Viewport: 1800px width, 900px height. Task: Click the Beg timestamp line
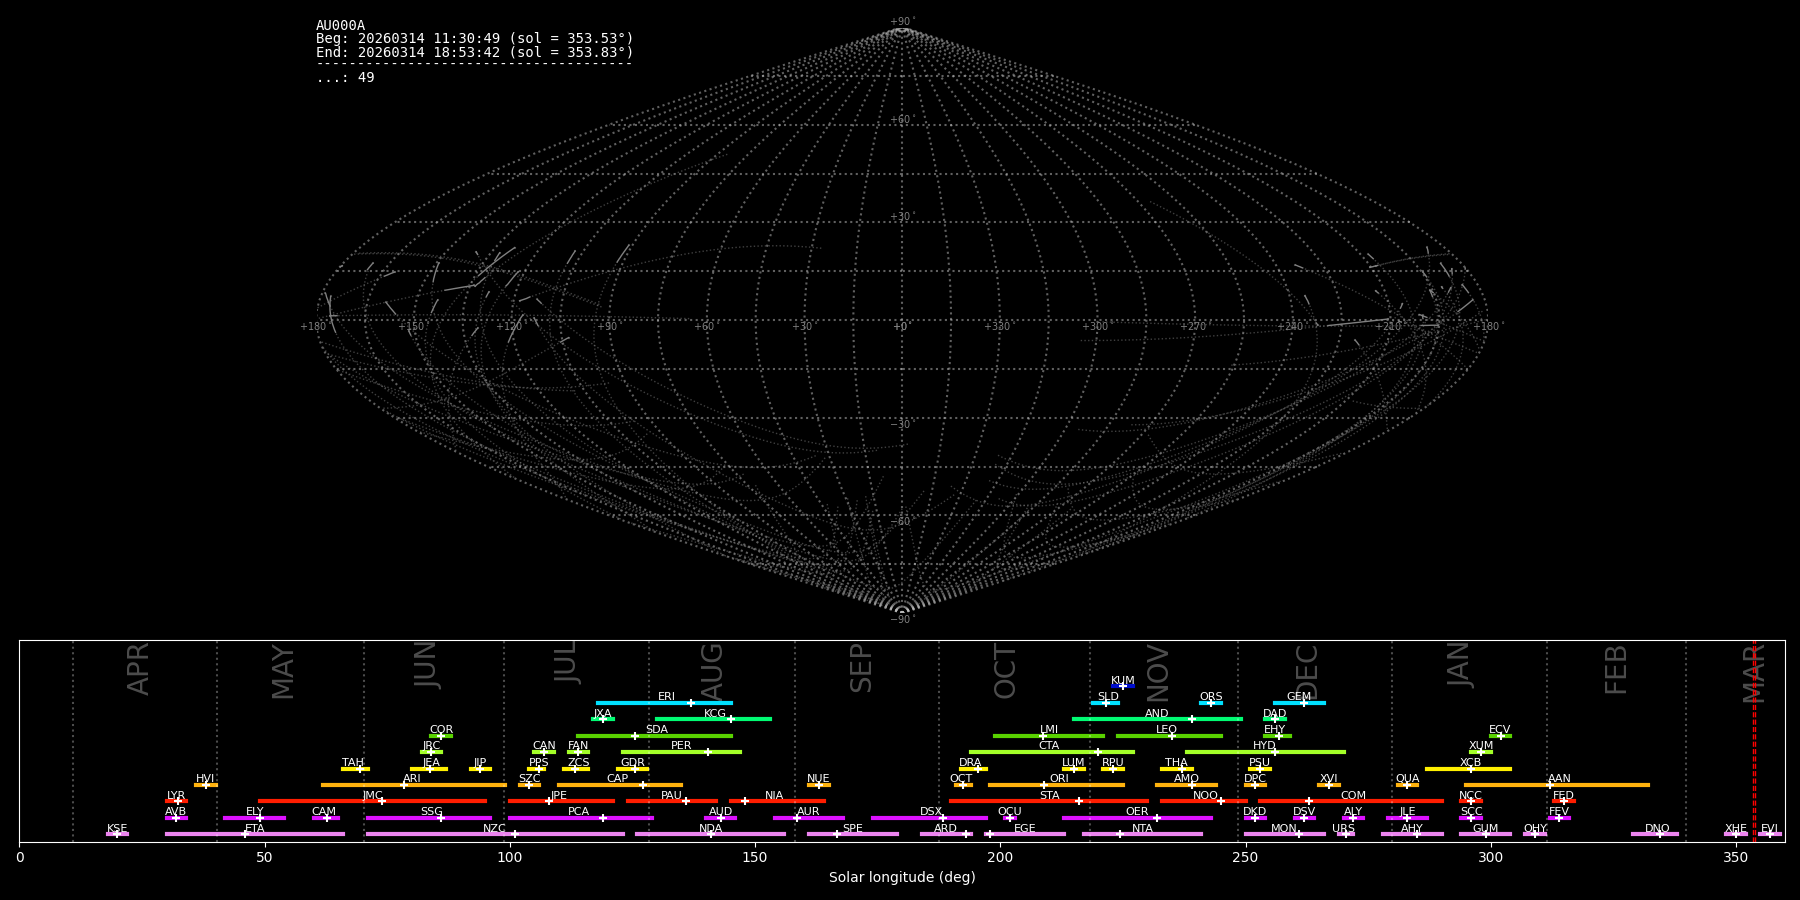475,39
